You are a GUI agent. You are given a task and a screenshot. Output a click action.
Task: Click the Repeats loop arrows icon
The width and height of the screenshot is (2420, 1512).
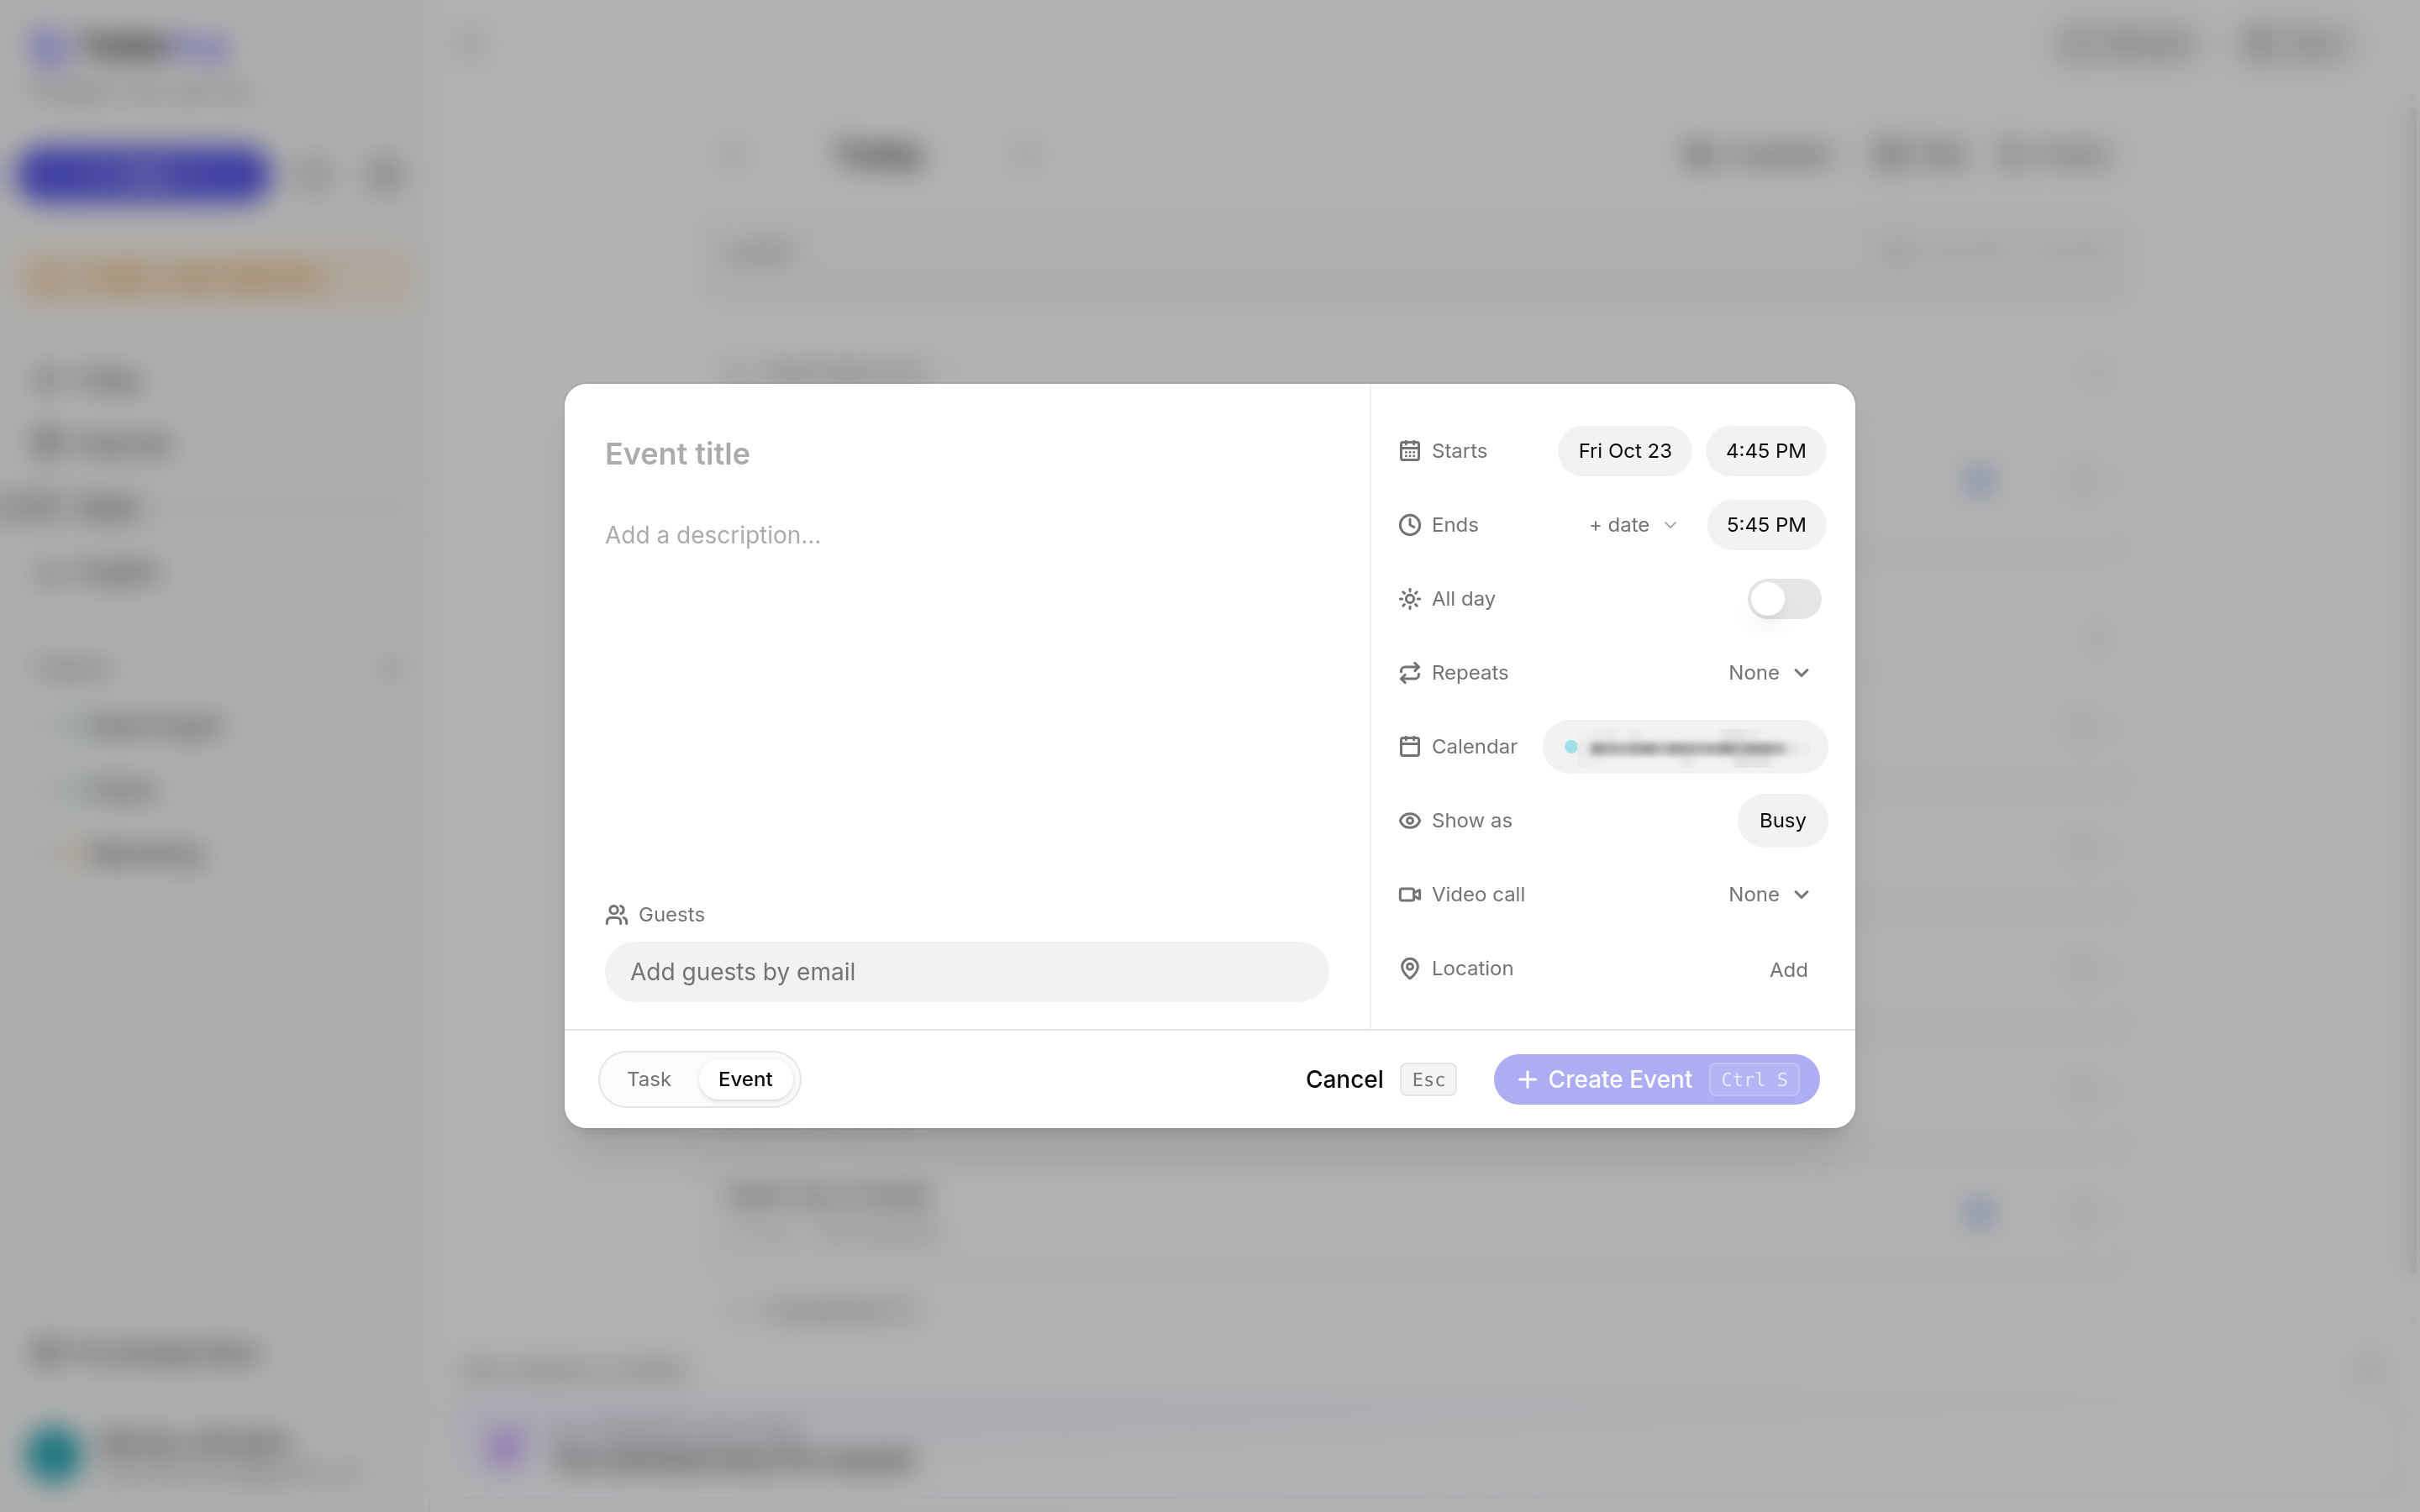(1409, 673)
